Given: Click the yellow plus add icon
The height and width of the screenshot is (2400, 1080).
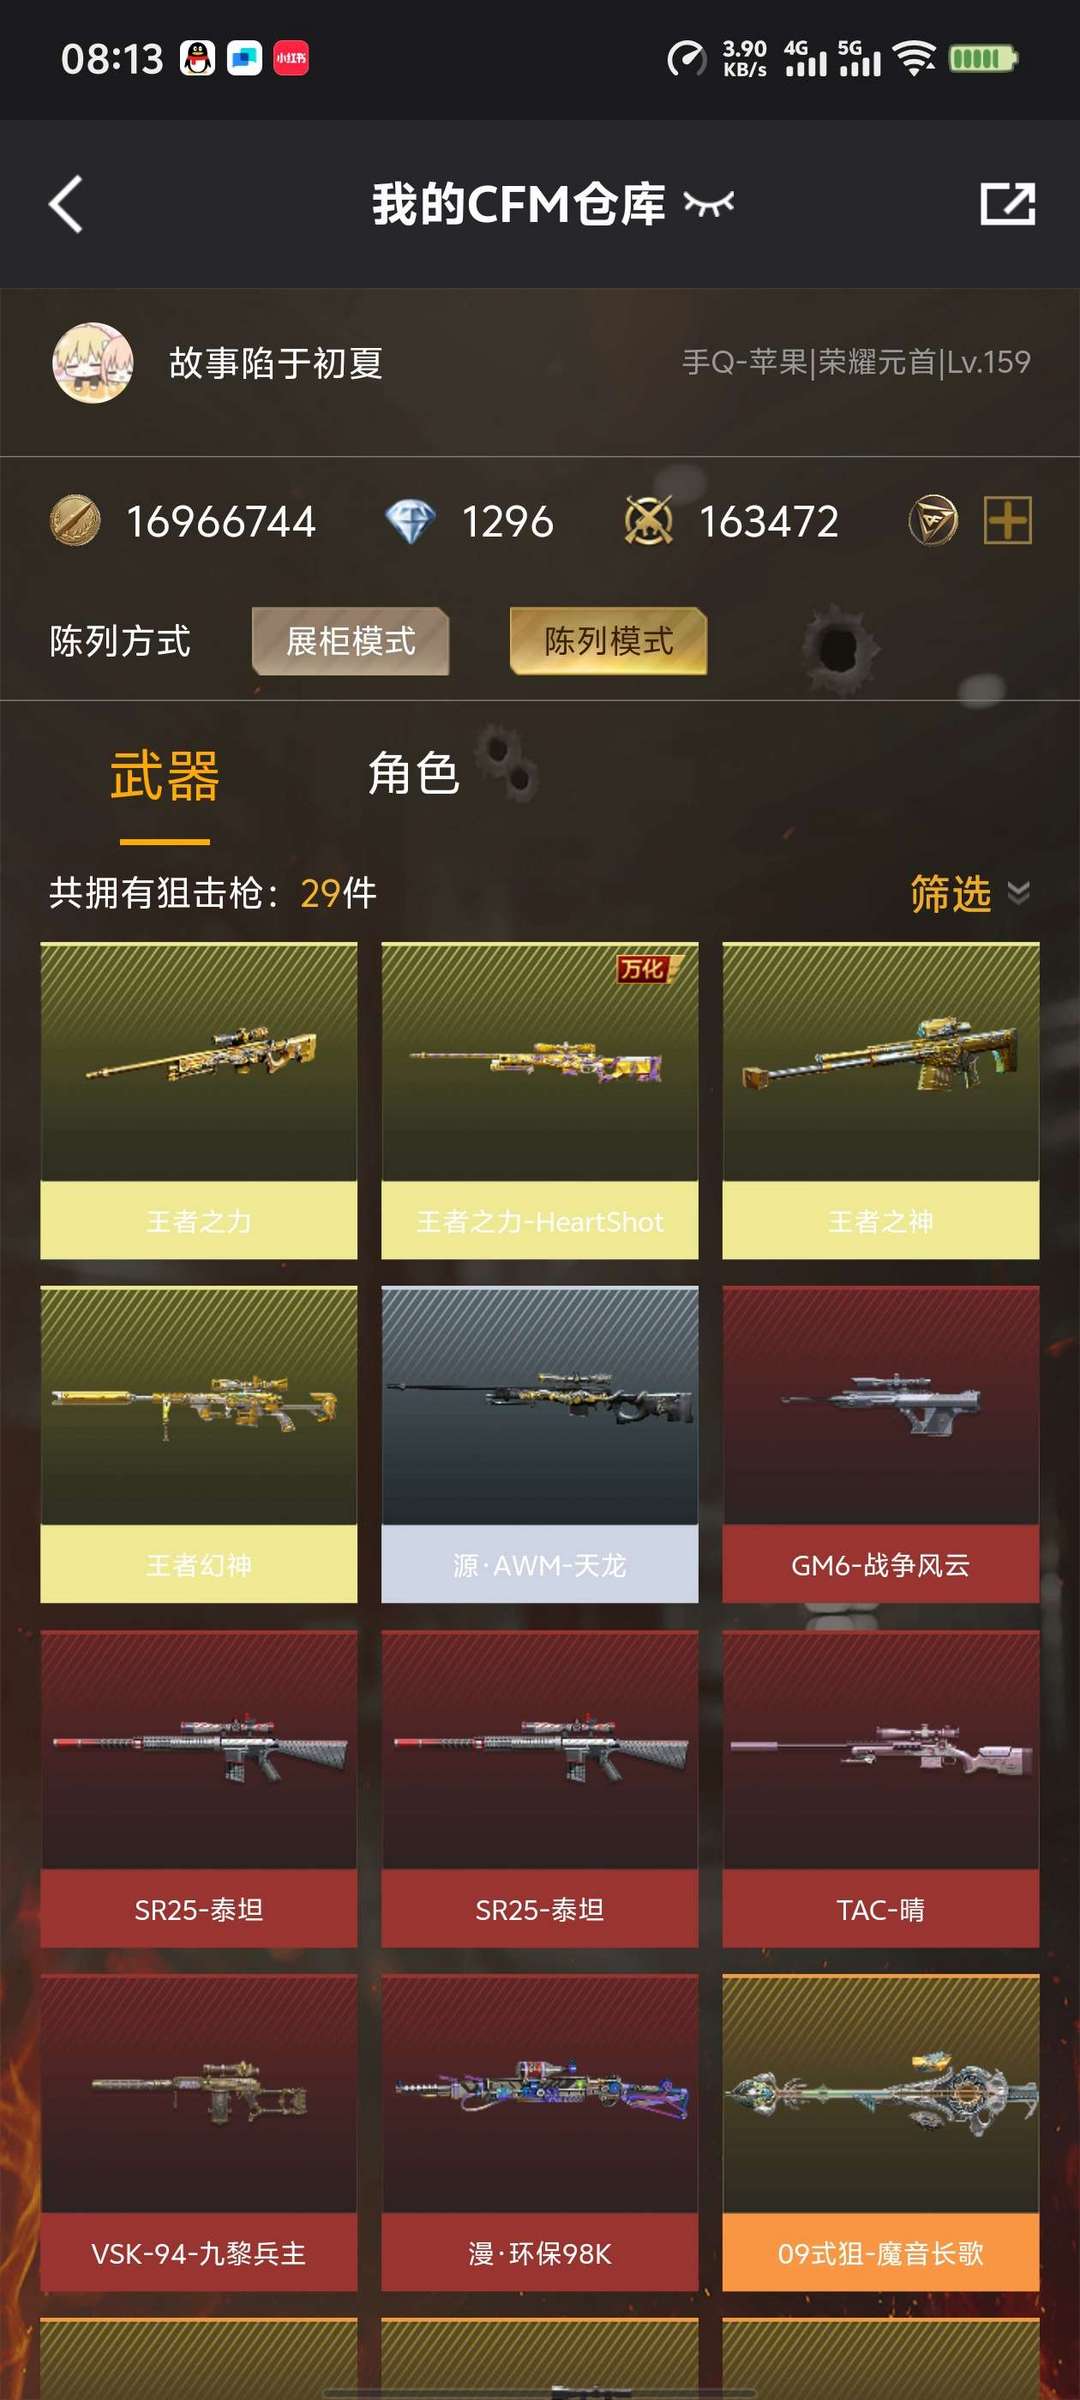Looking at the screenshot, I should 1008,521.
